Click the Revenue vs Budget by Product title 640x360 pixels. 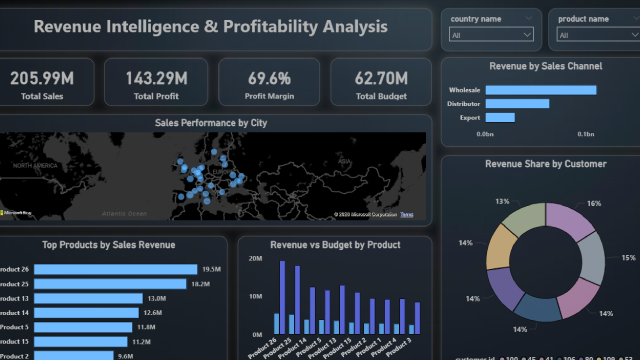click(x=335, y=245)
